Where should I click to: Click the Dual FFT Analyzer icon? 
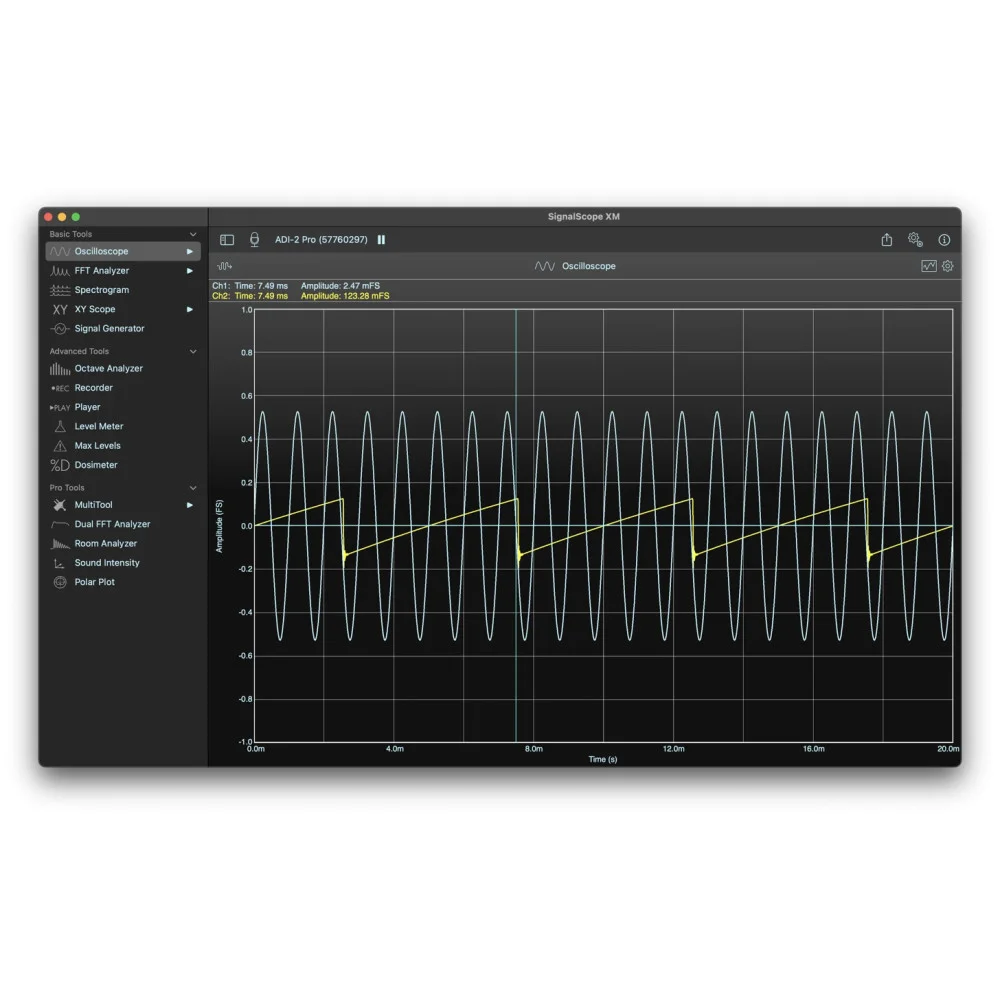(x=60, y=524)
